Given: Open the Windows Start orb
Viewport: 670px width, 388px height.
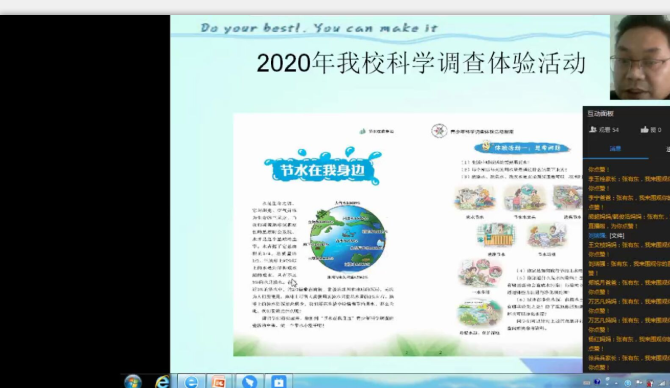Looking at the screenshot, I should click(133, 382).
